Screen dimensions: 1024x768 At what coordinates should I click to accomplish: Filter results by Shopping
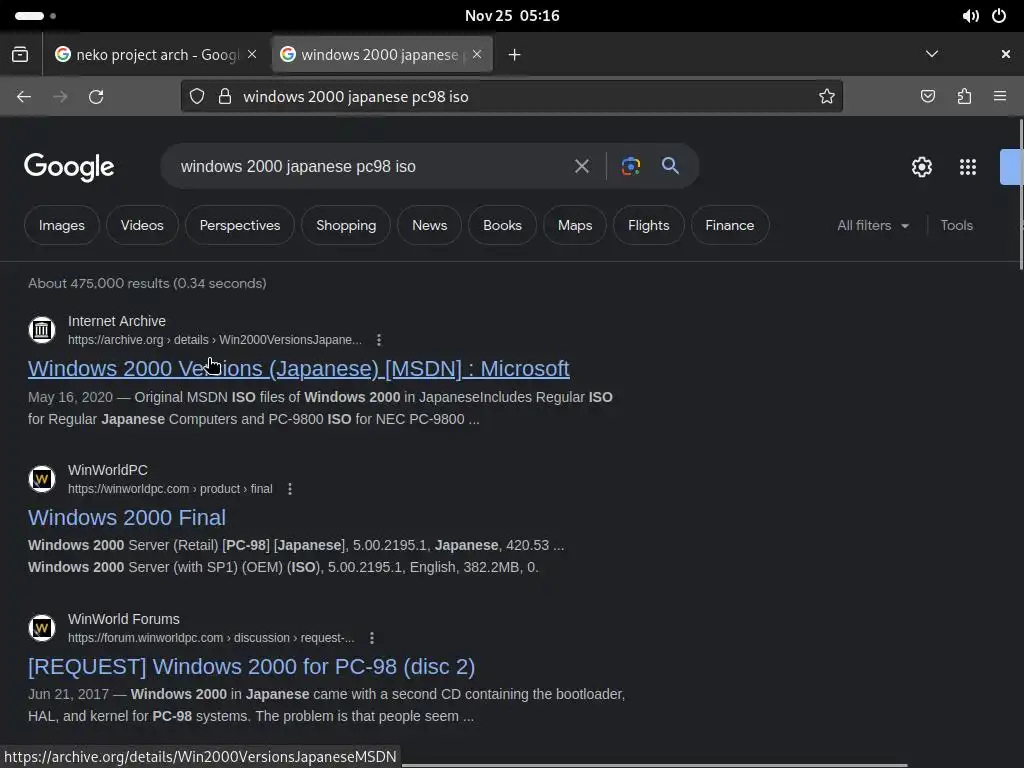tap(346, 225)
